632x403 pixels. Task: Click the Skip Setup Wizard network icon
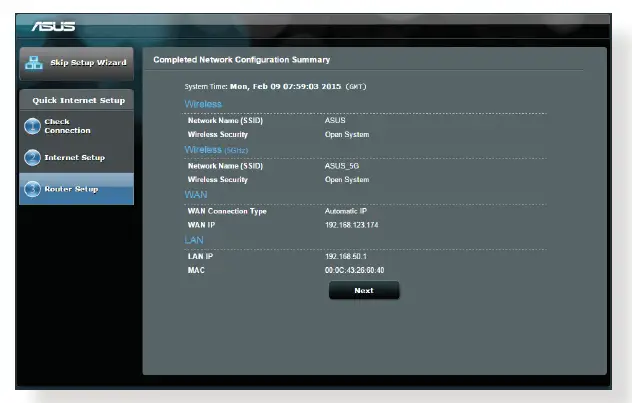33,62
